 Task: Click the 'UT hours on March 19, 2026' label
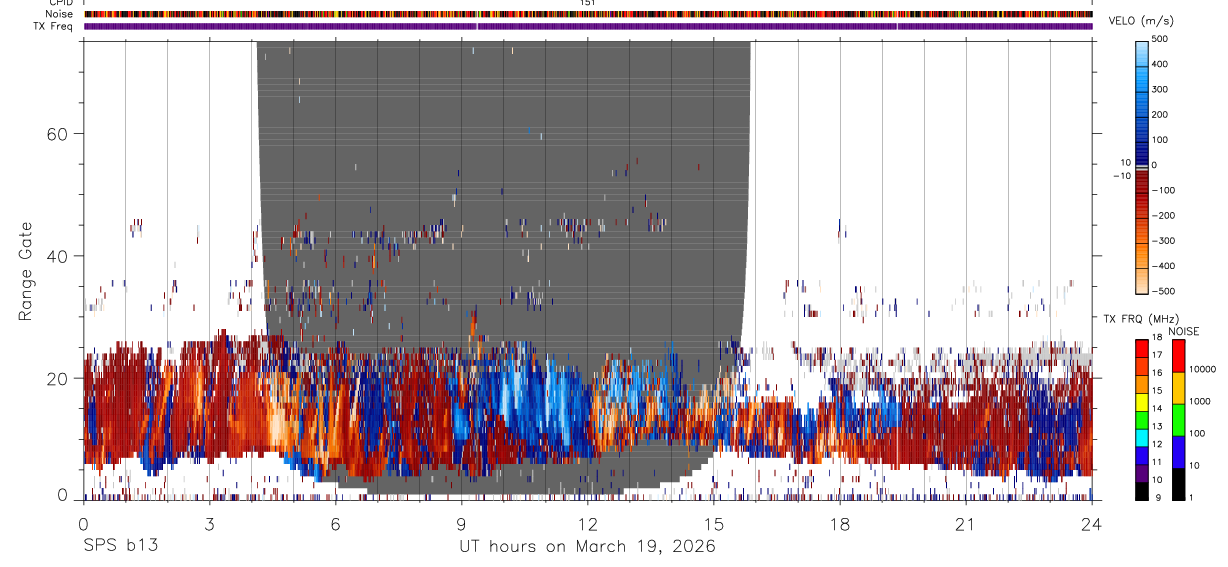[x=587, y=547]
